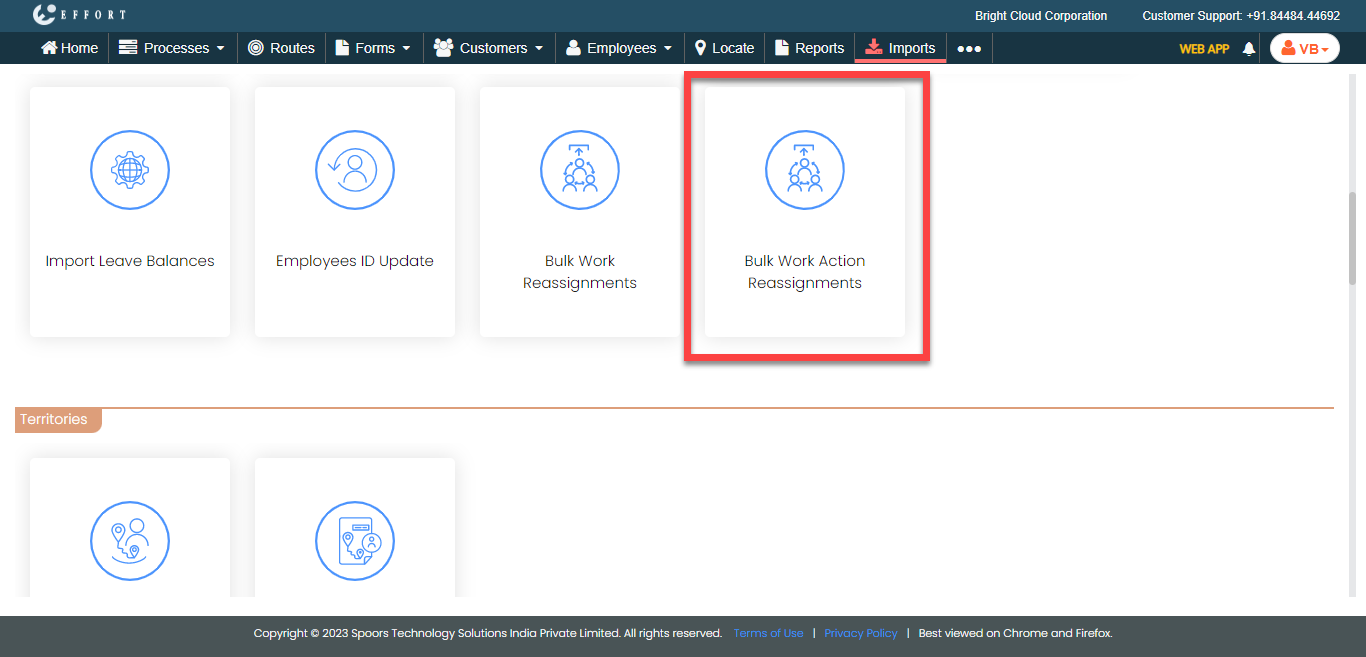Click the second Territories card map-document icon

click(x=355, y=540)
